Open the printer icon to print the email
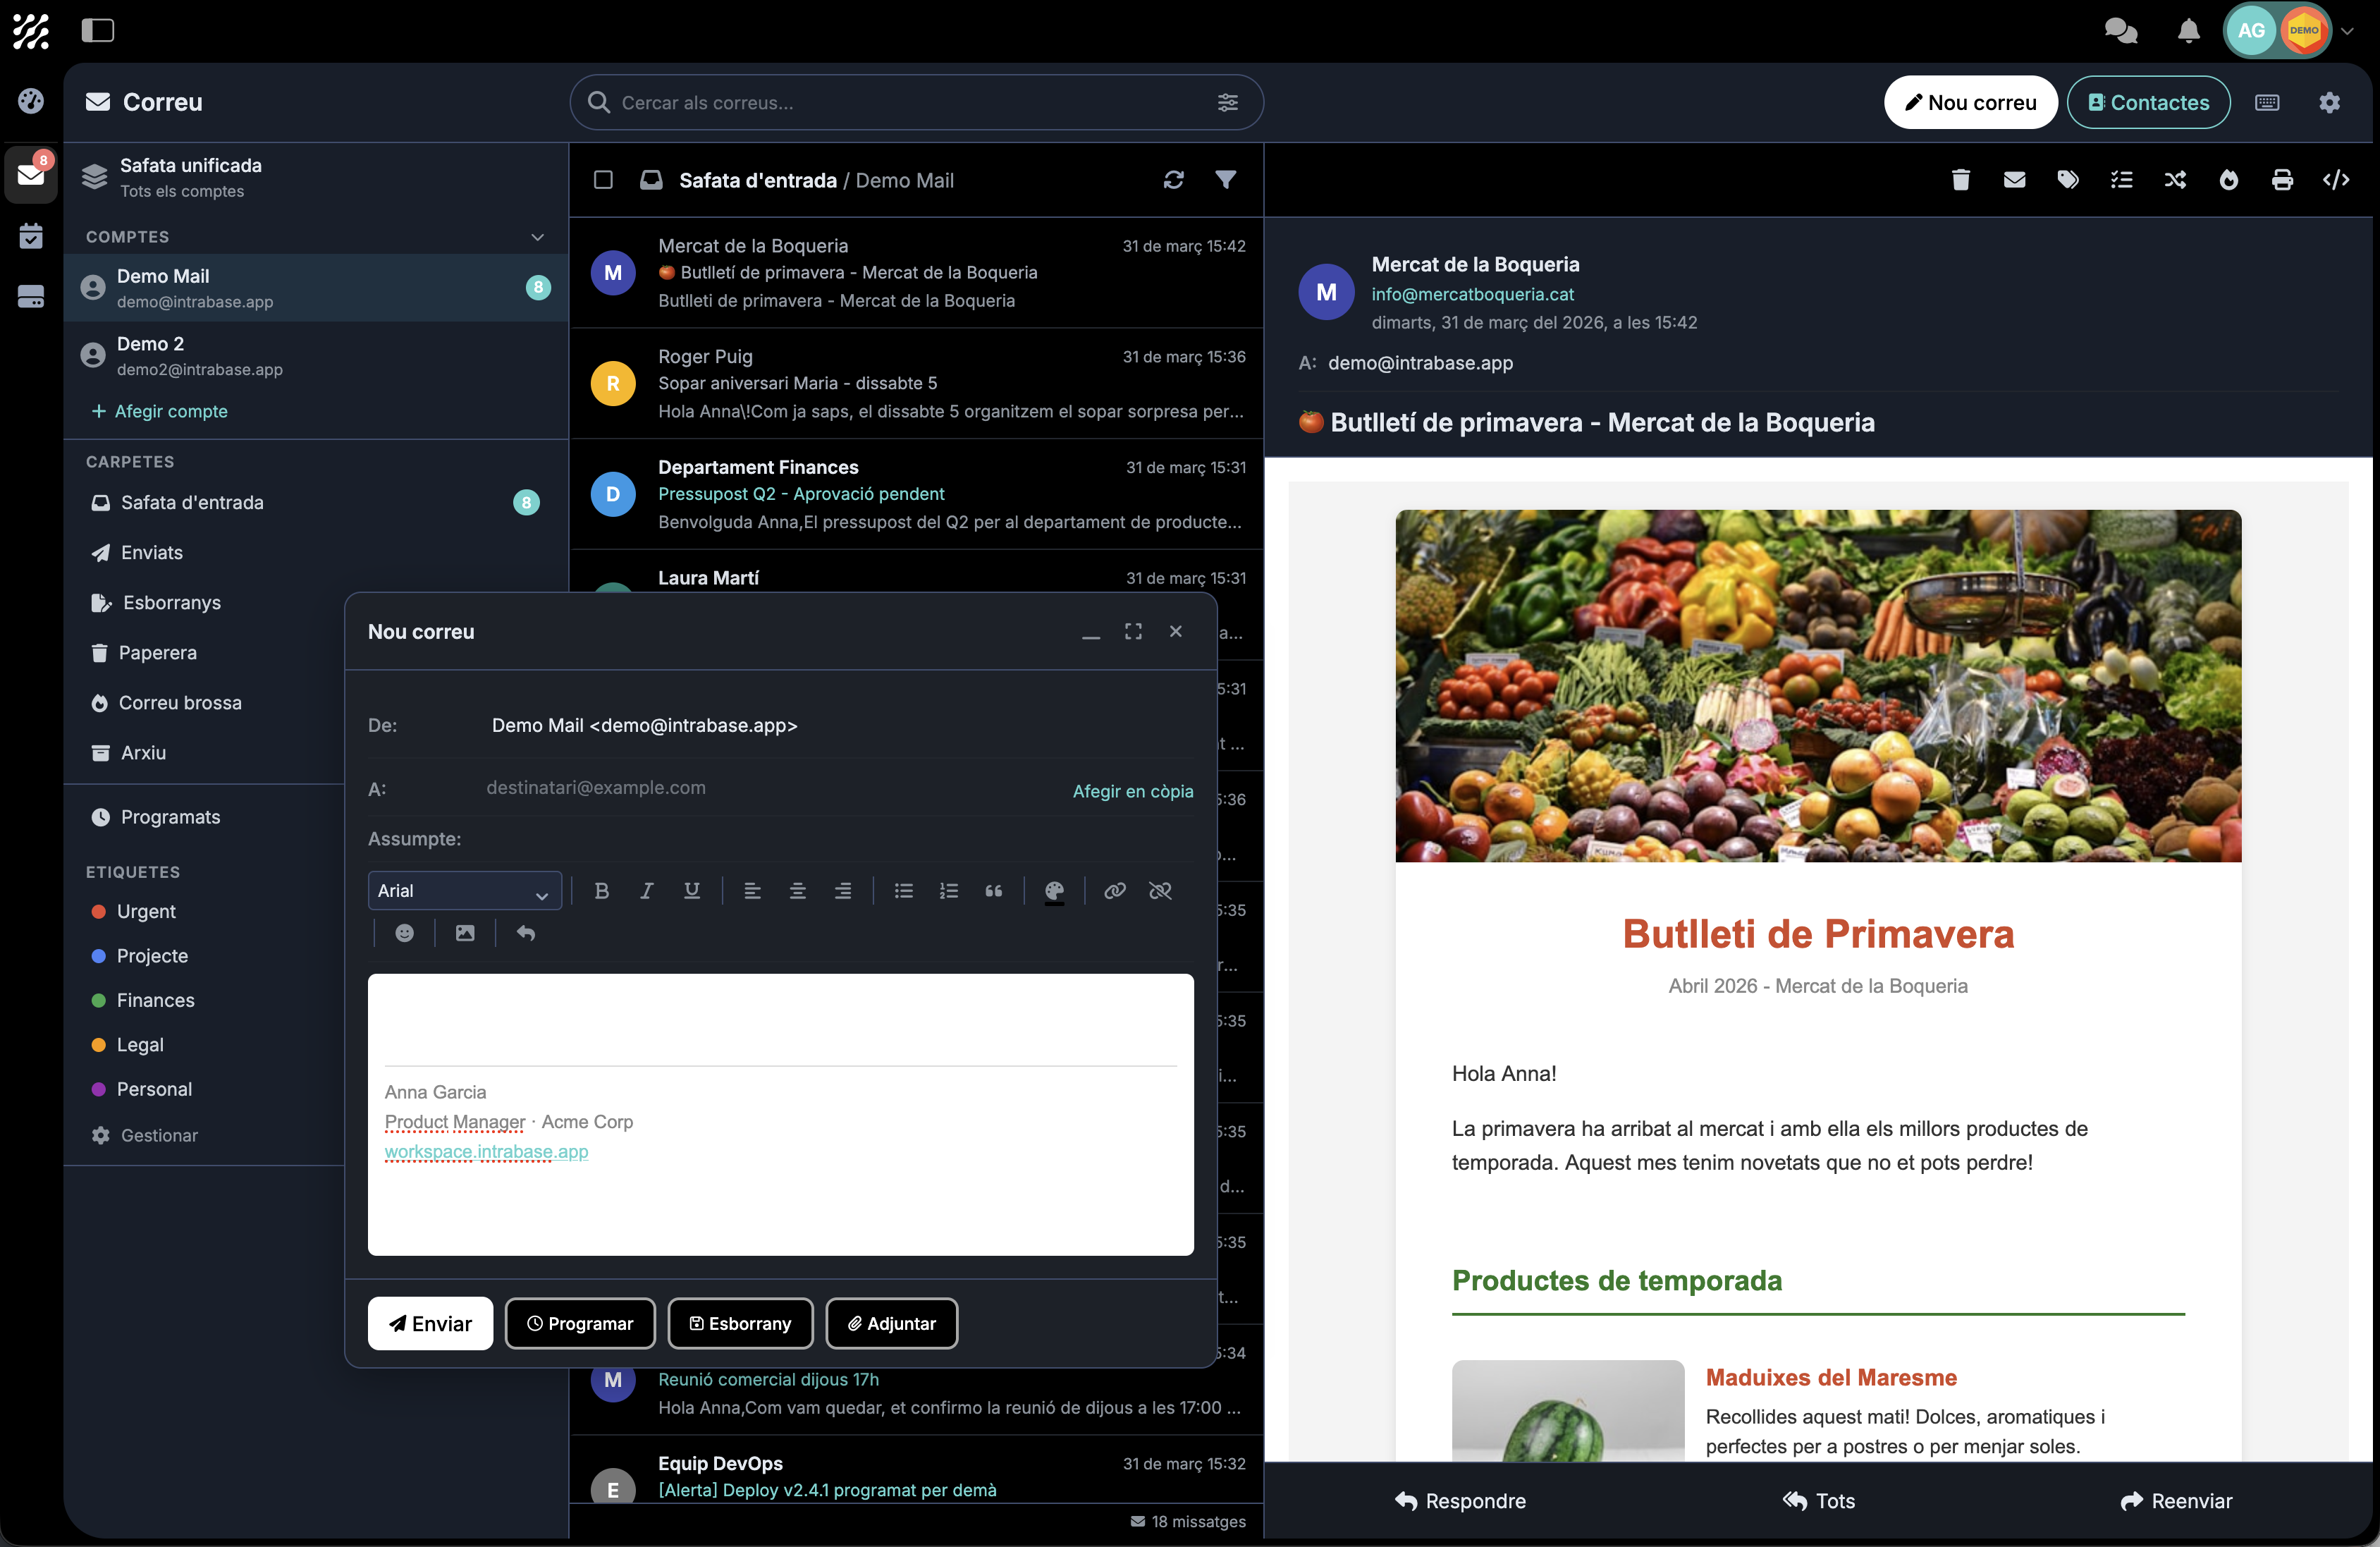The height and width of the screenshot is (1547, 2380). pos(2282,180)
